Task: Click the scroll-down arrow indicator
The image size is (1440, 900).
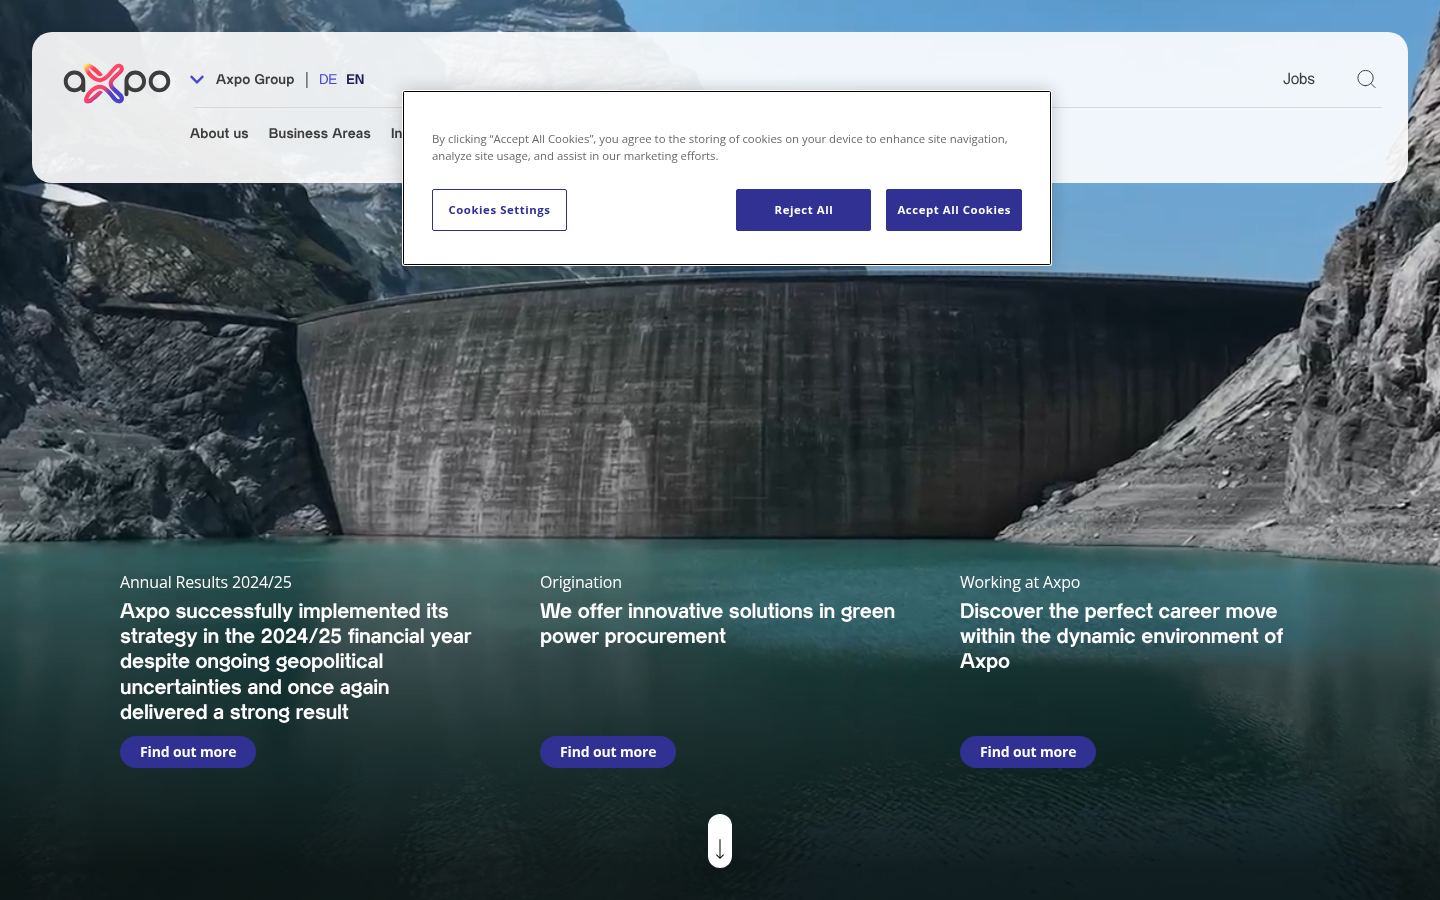Action: (720, 841)
